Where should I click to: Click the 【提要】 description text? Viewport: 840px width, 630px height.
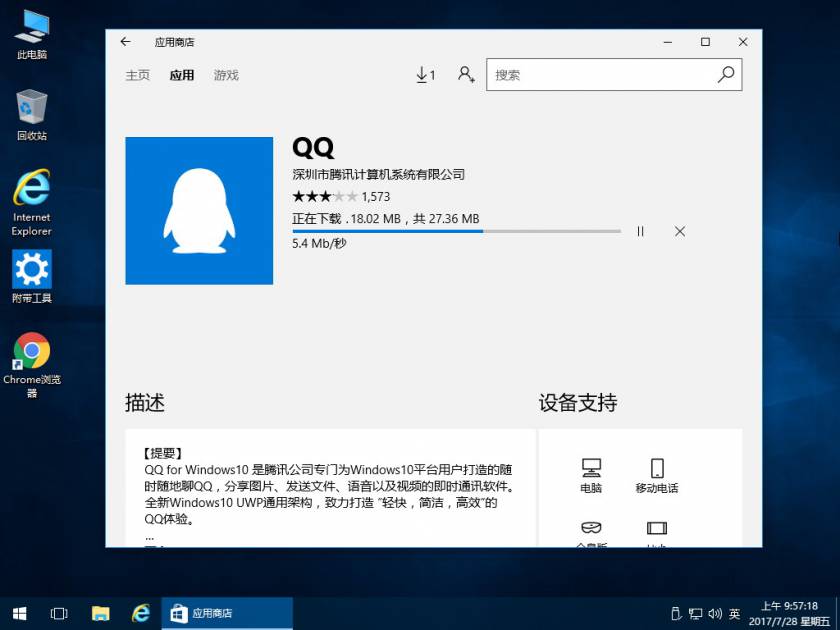[163, 453]
